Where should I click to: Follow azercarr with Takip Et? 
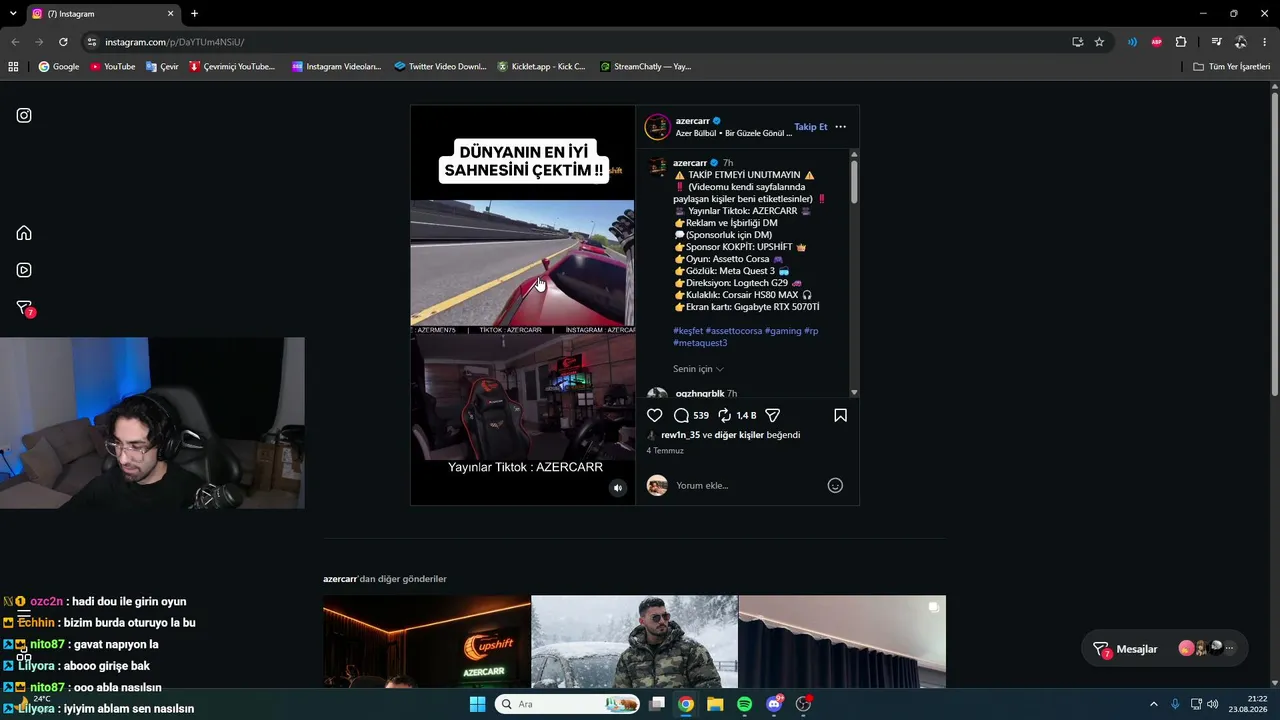pyautogui.click(x=811, y=127)
